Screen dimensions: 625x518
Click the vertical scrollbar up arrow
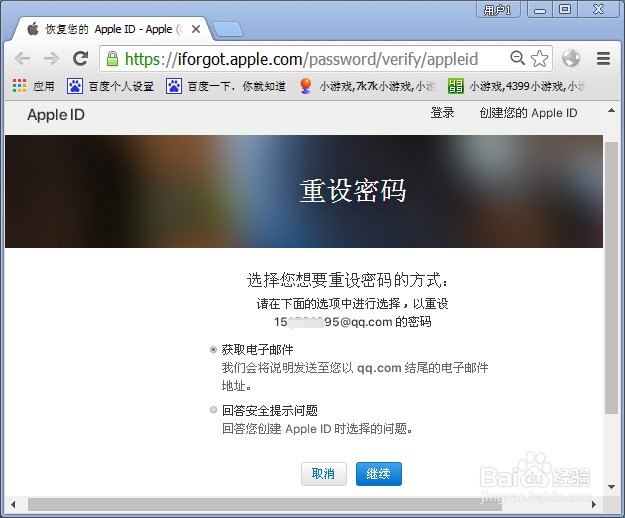coord(611,110)
